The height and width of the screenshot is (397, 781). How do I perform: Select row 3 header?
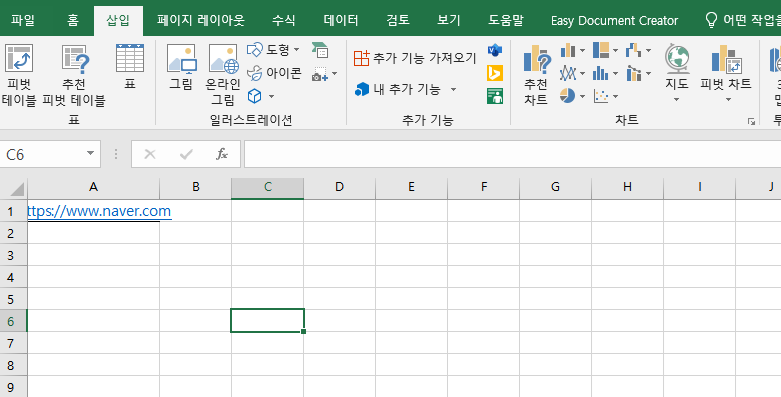pos(13,255)
